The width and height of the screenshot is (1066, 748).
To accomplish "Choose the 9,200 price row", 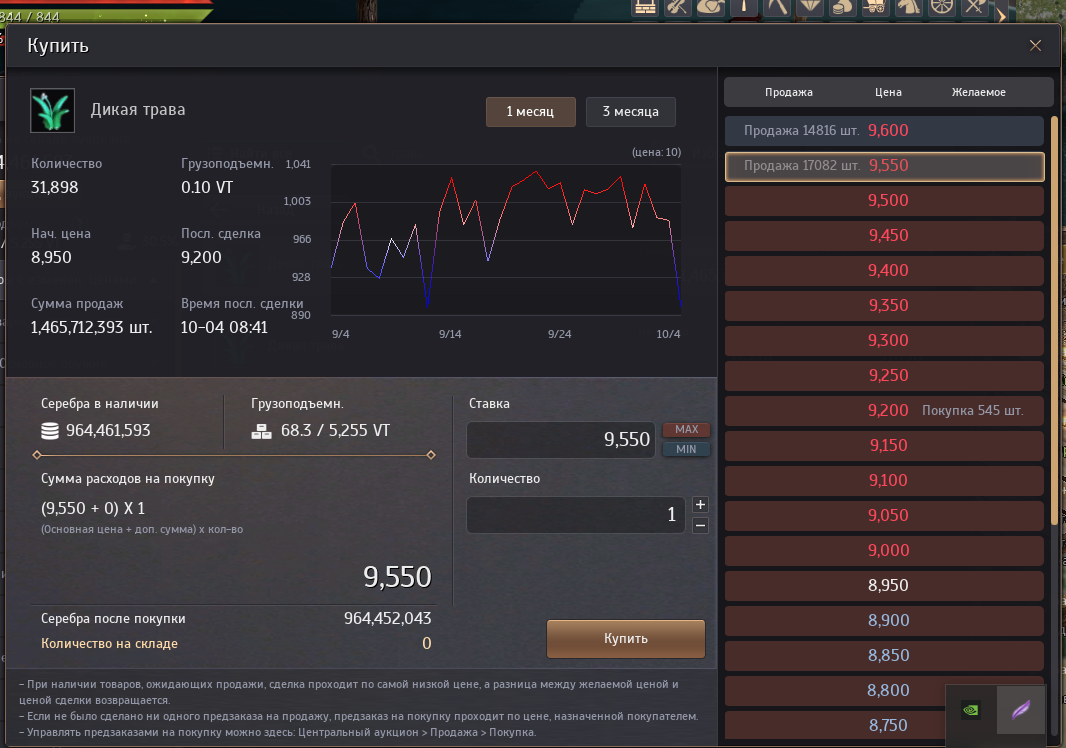I will point(884,411).
